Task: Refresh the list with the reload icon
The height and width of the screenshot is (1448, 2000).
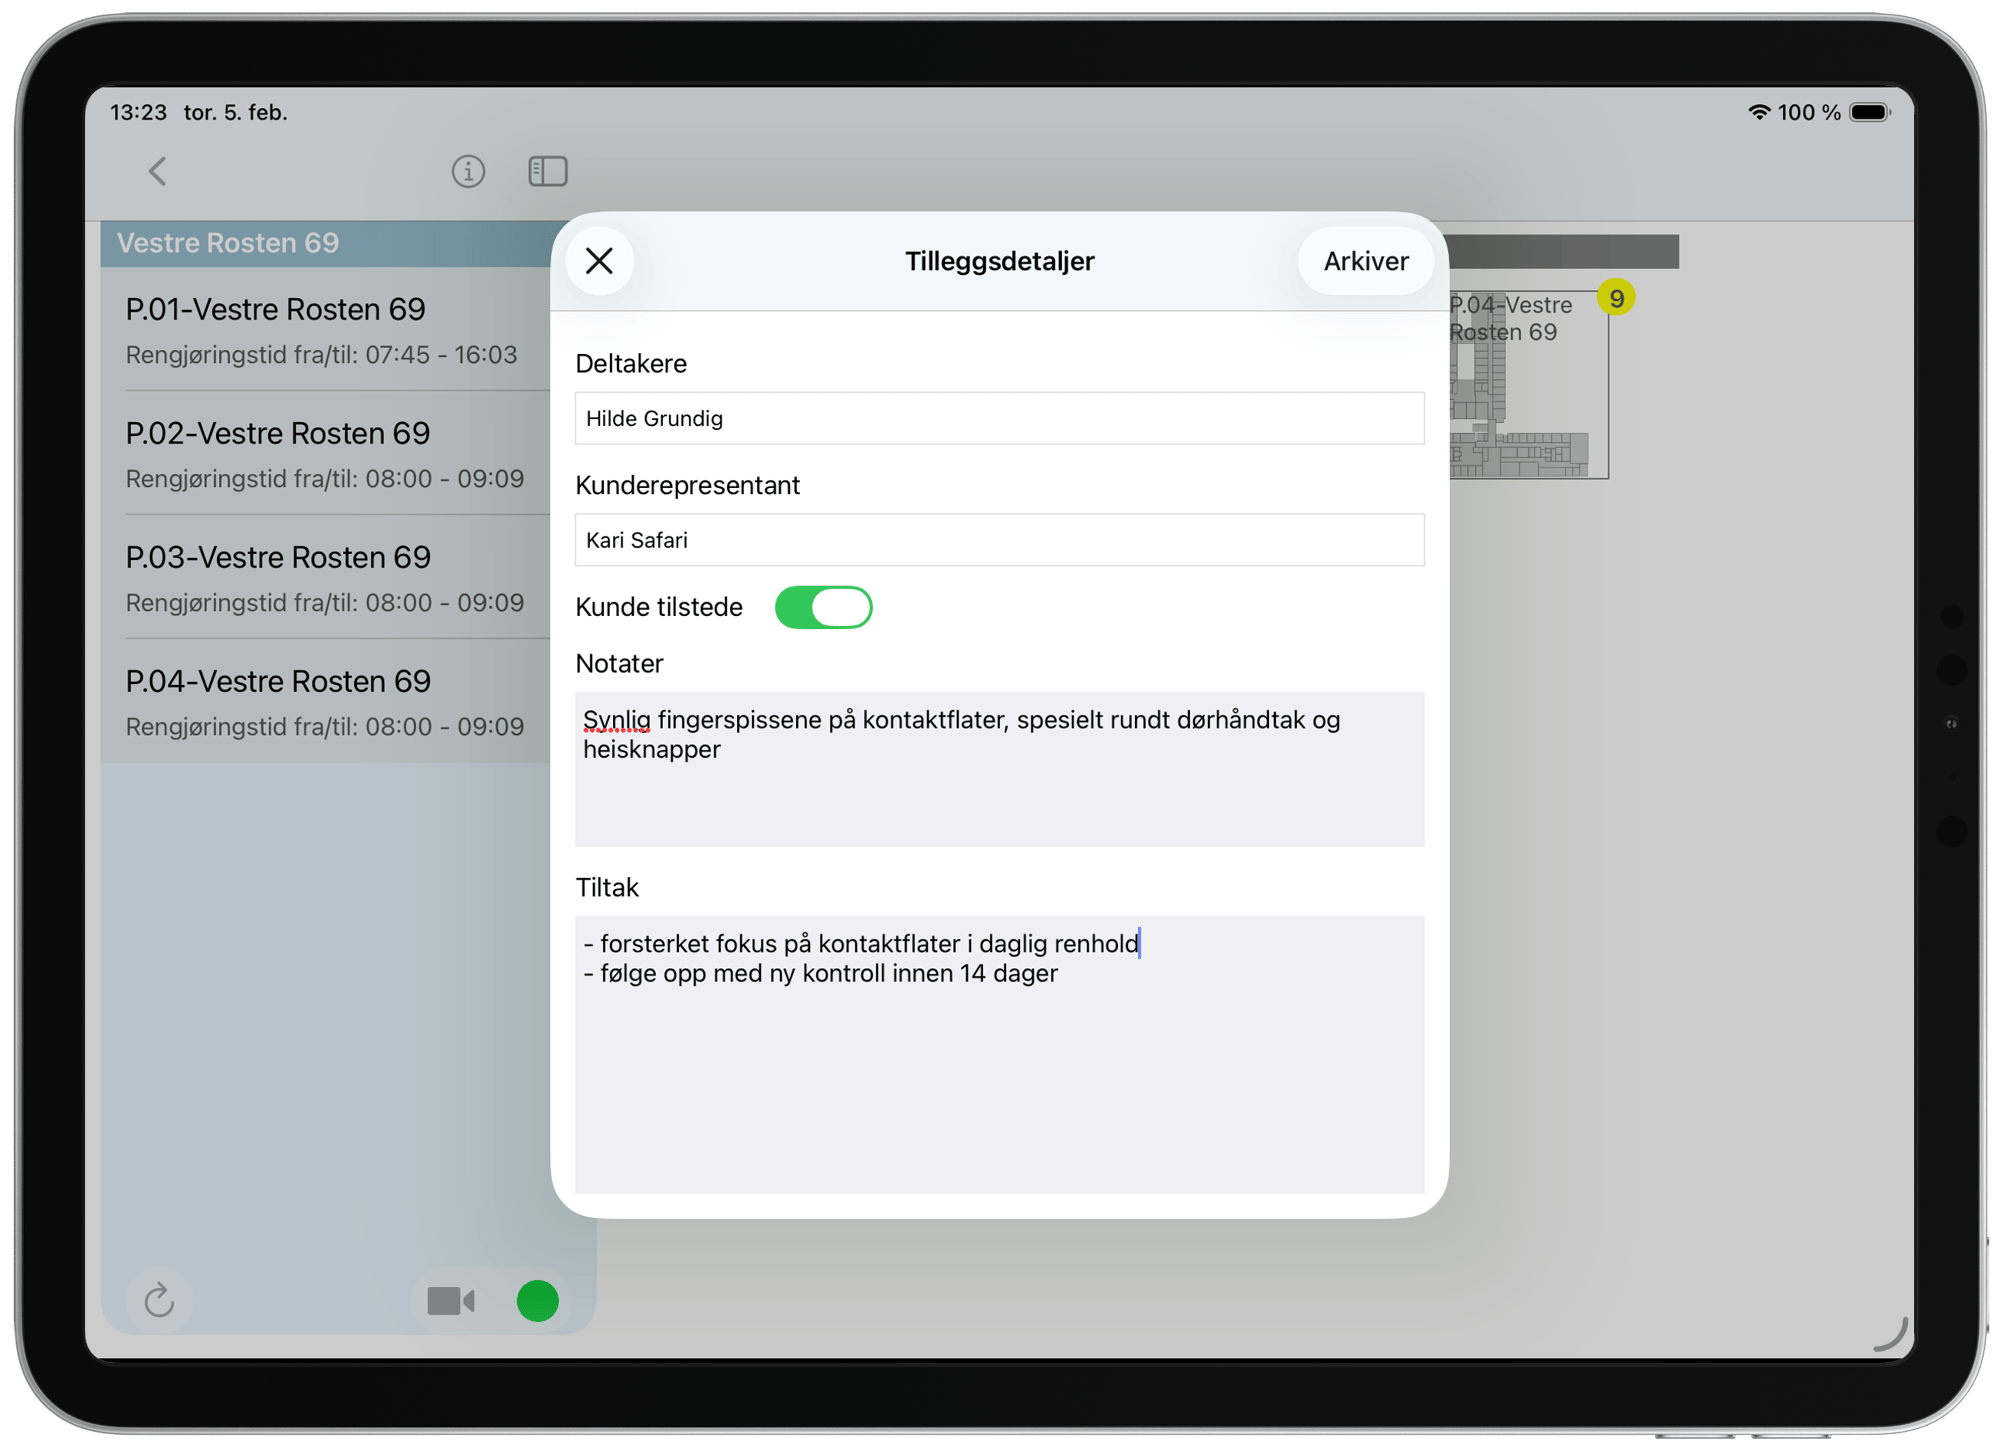Action: coord(160,1301)
